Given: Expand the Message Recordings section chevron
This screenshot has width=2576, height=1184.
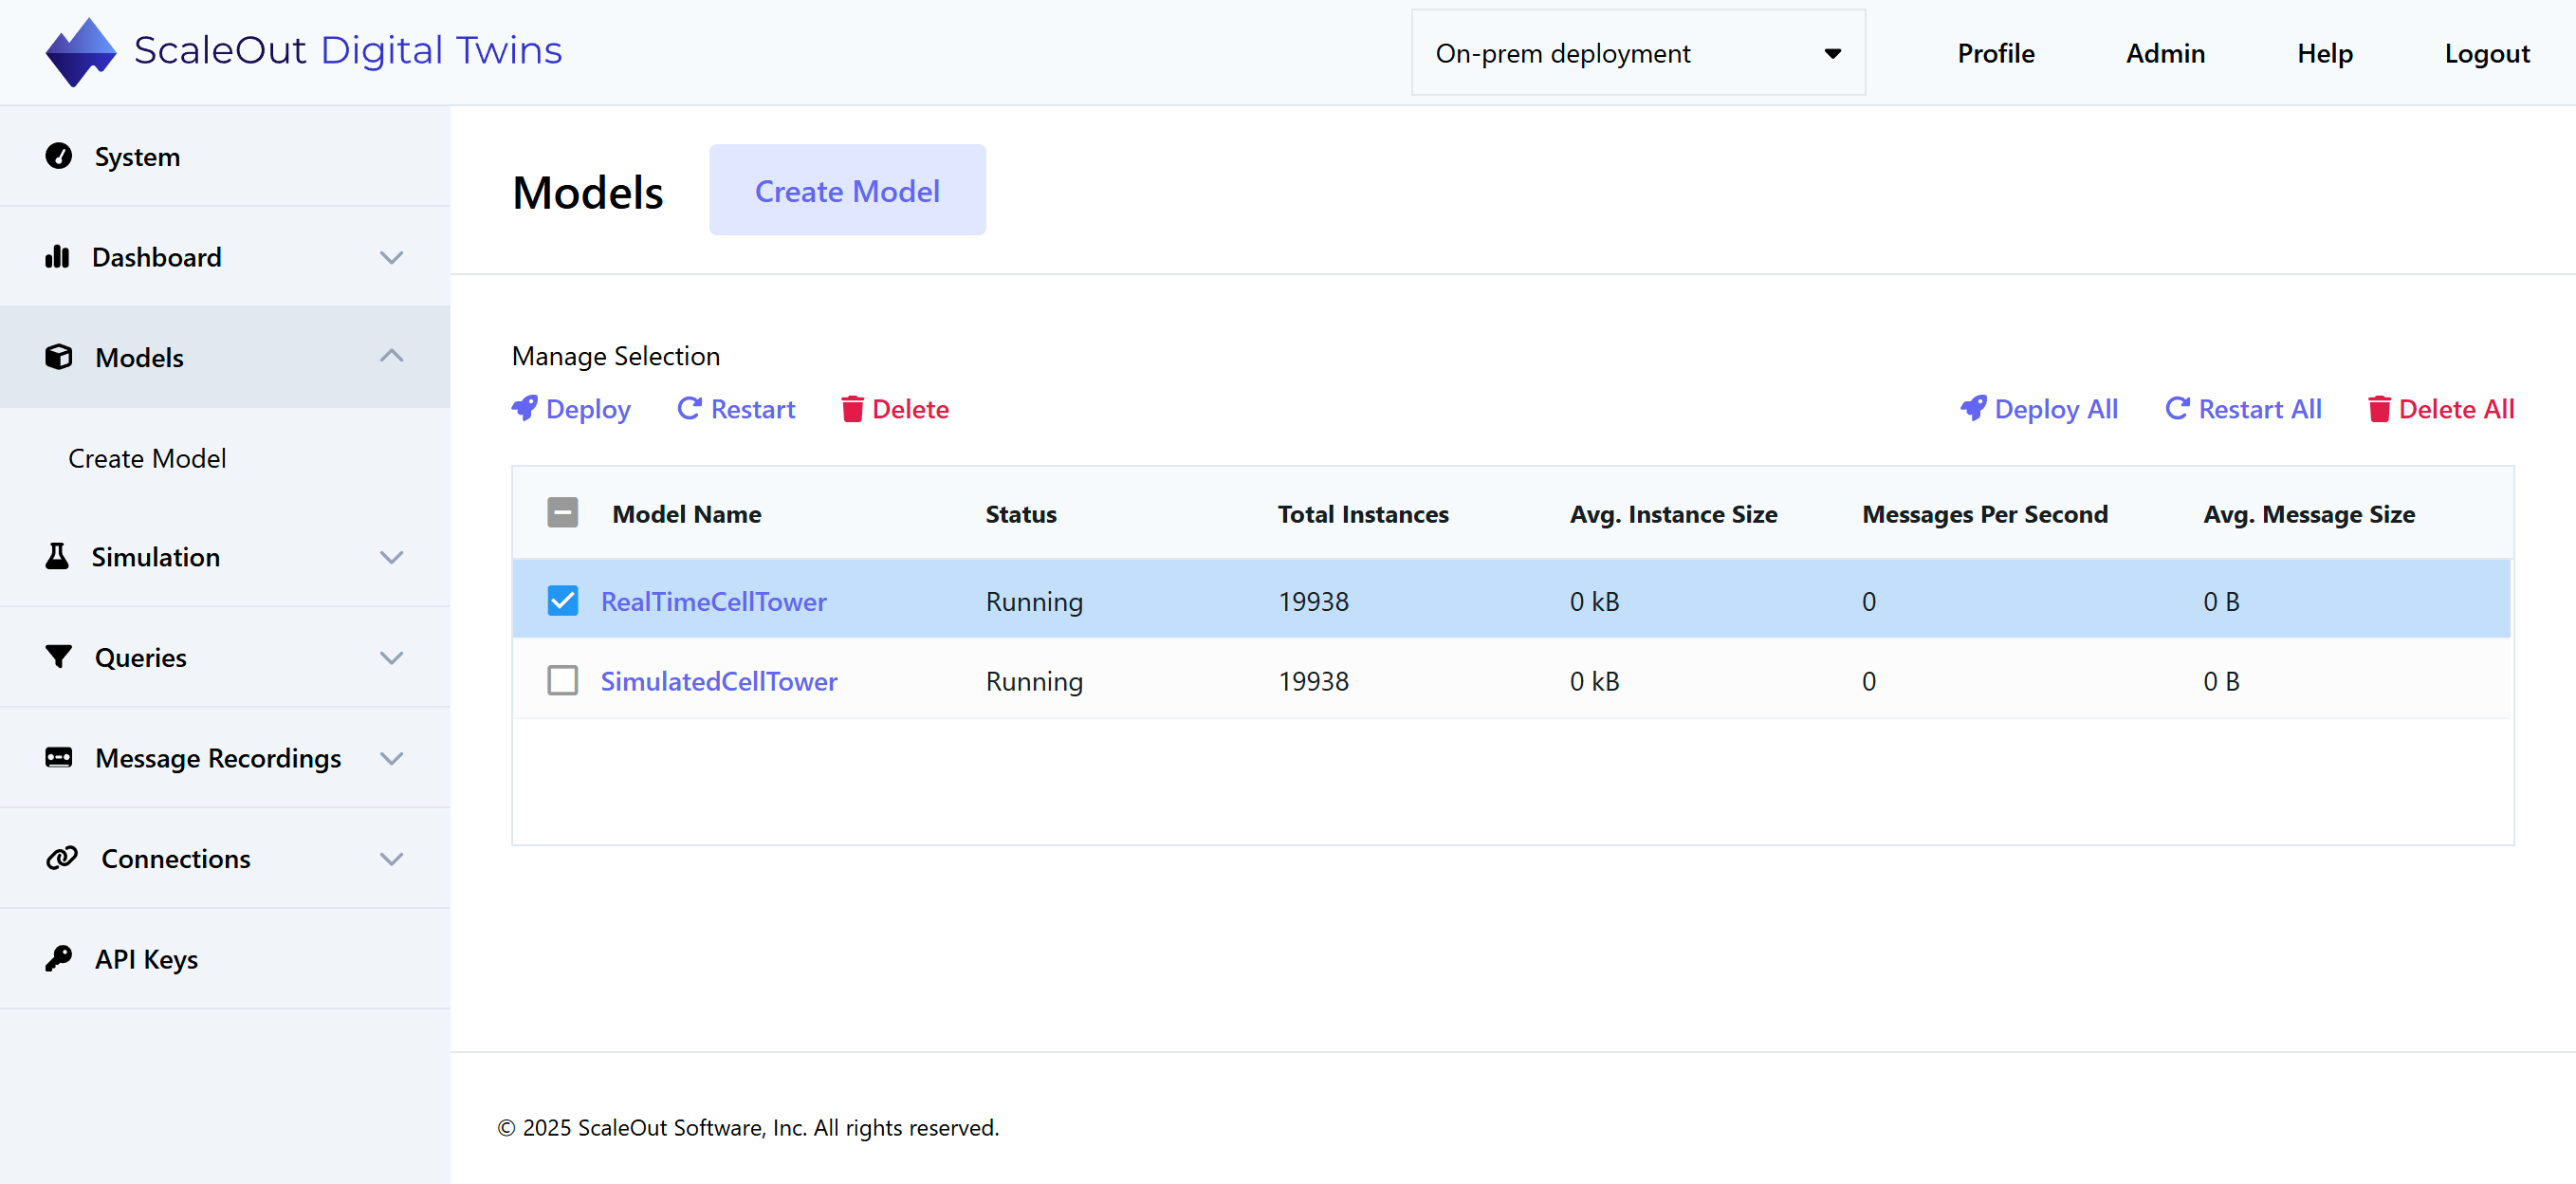Looking at the screenshot, I should [x=392, y=758].
